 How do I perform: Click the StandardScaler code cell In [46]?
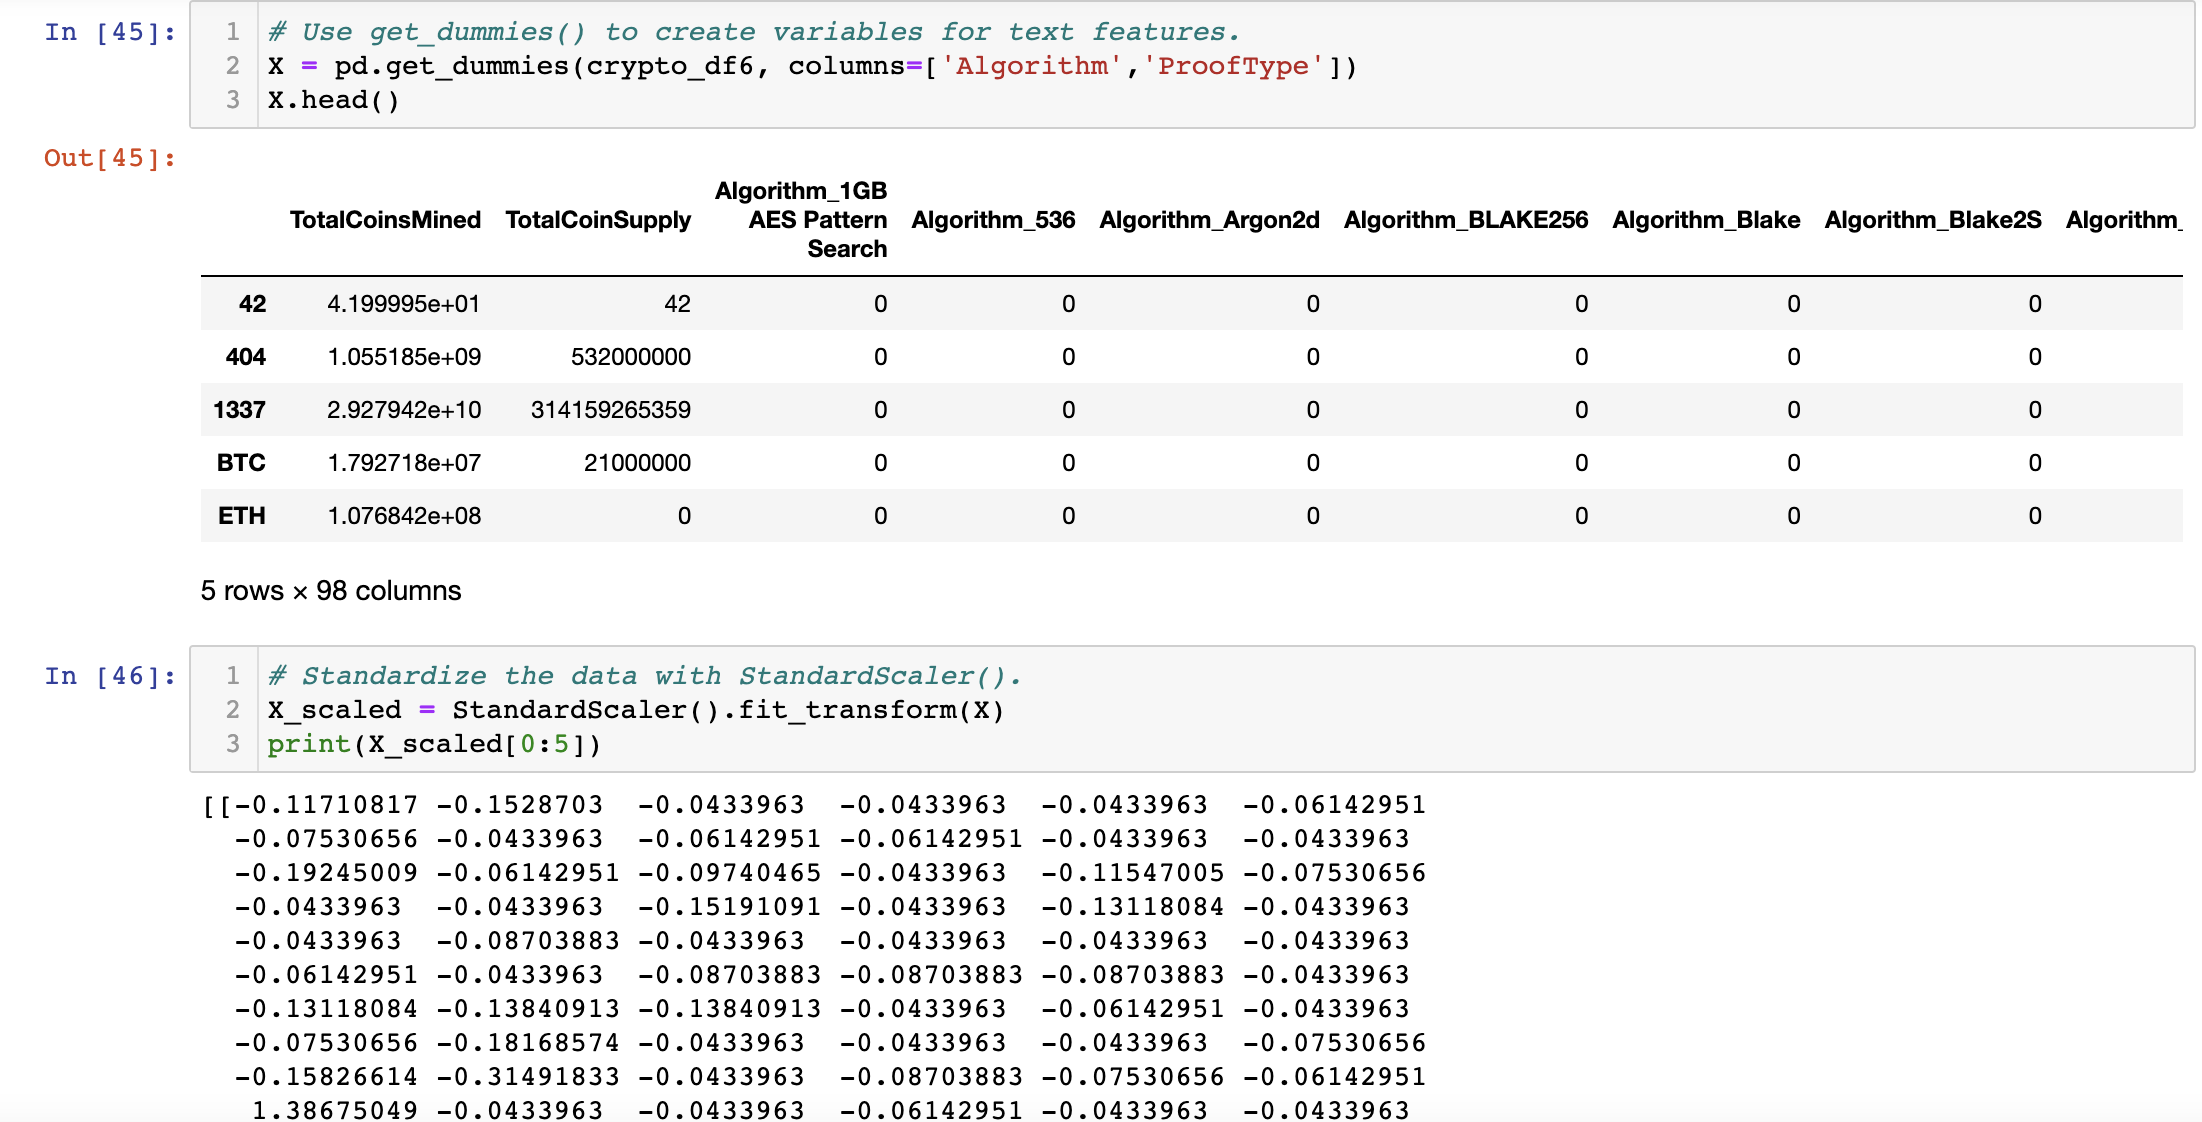pyautogui.click(x=1192, y=709)
